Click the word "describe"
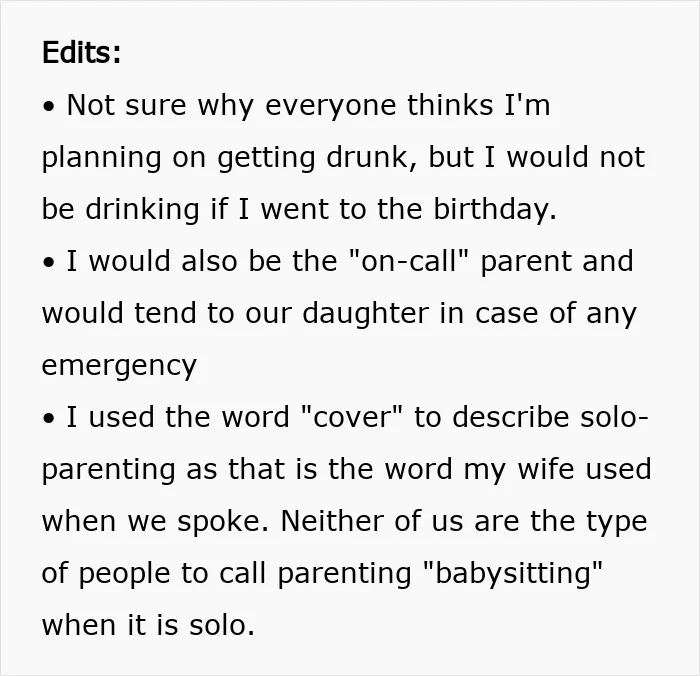Screen dimensions: 700x676 [x=511, y=417]
